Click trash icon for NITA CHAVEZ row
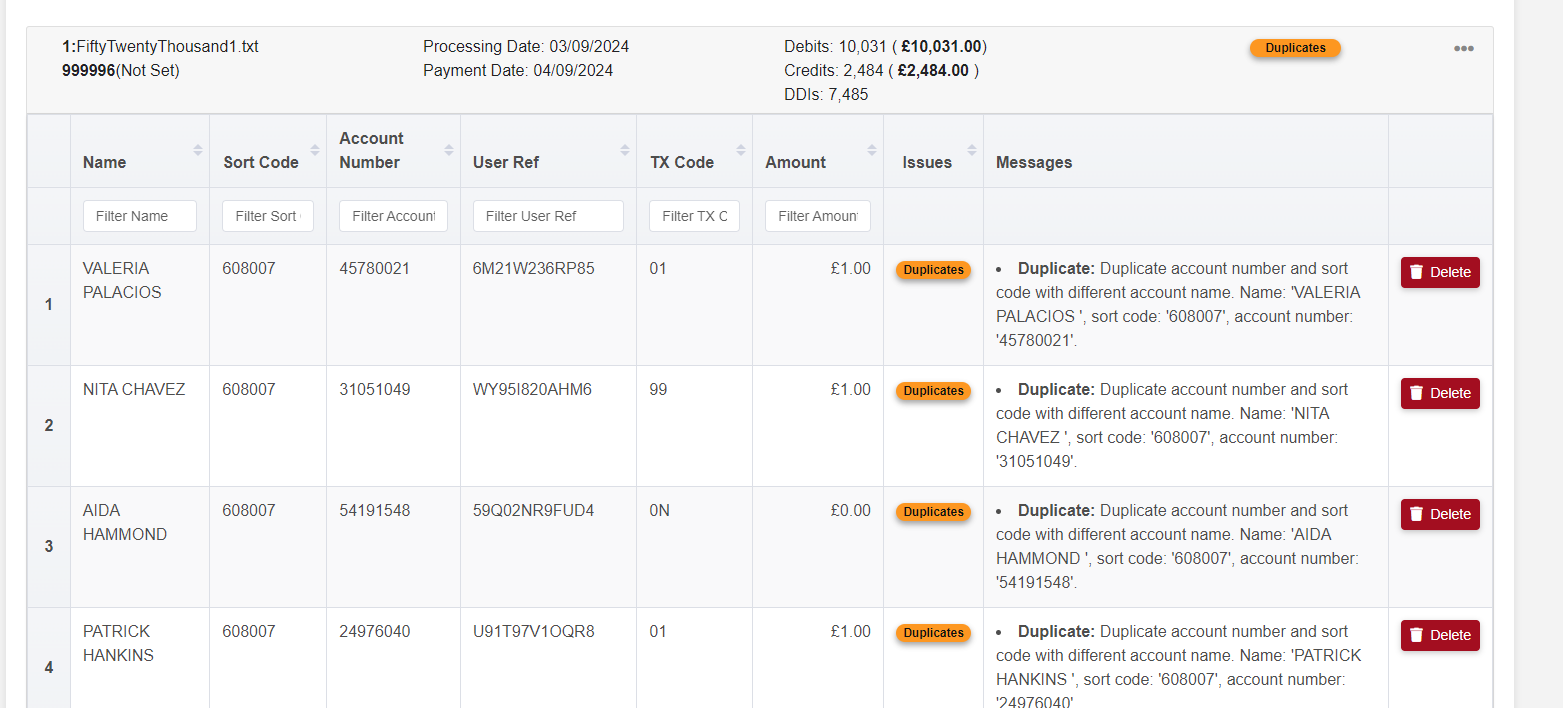Image resolution: width=1563 pixels, height=708 pixels. pos(1416,393)
